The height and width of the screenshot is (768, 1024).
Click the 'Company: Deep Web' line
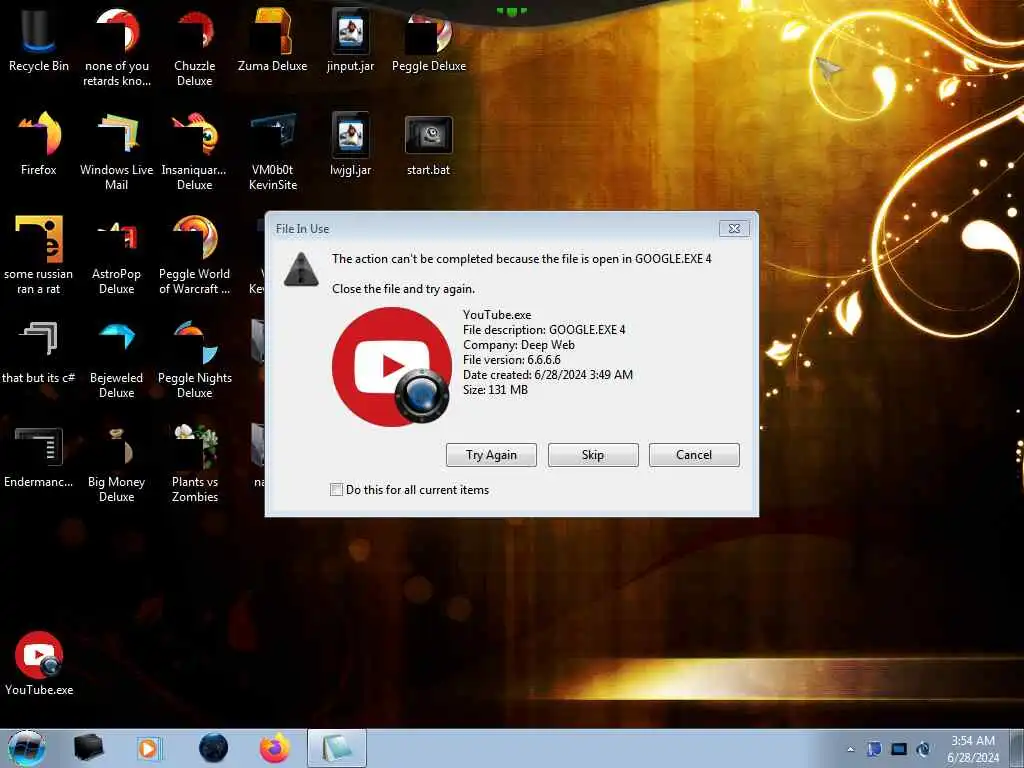(x=519, y=345)
